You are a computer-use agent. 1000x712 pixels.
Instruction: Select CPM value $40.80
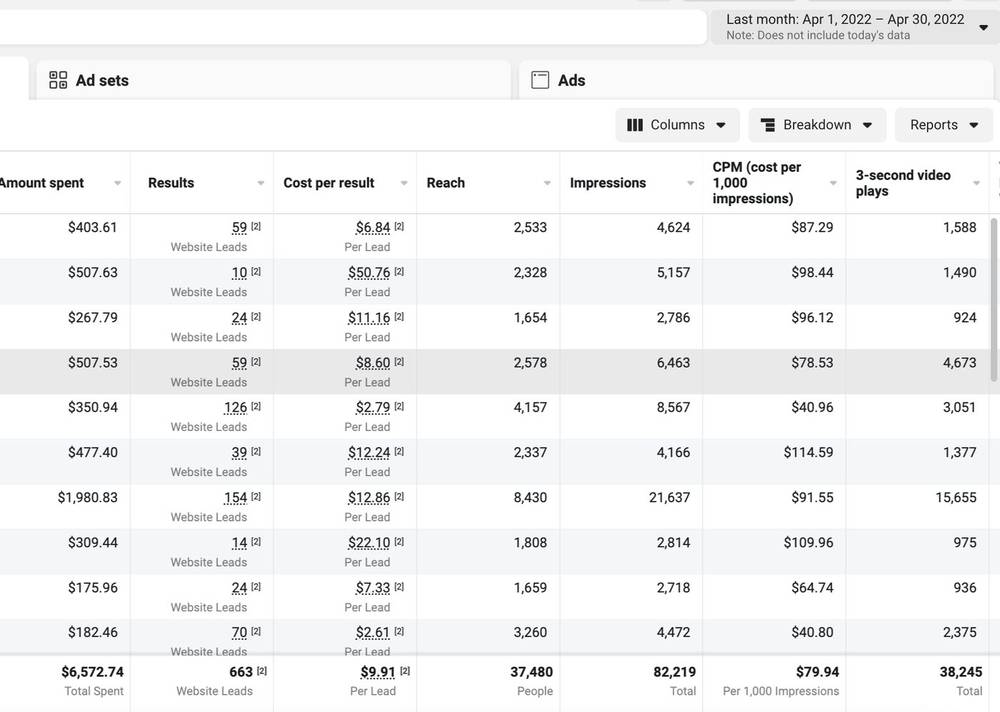pyautogui.click(x=812, y=633)
